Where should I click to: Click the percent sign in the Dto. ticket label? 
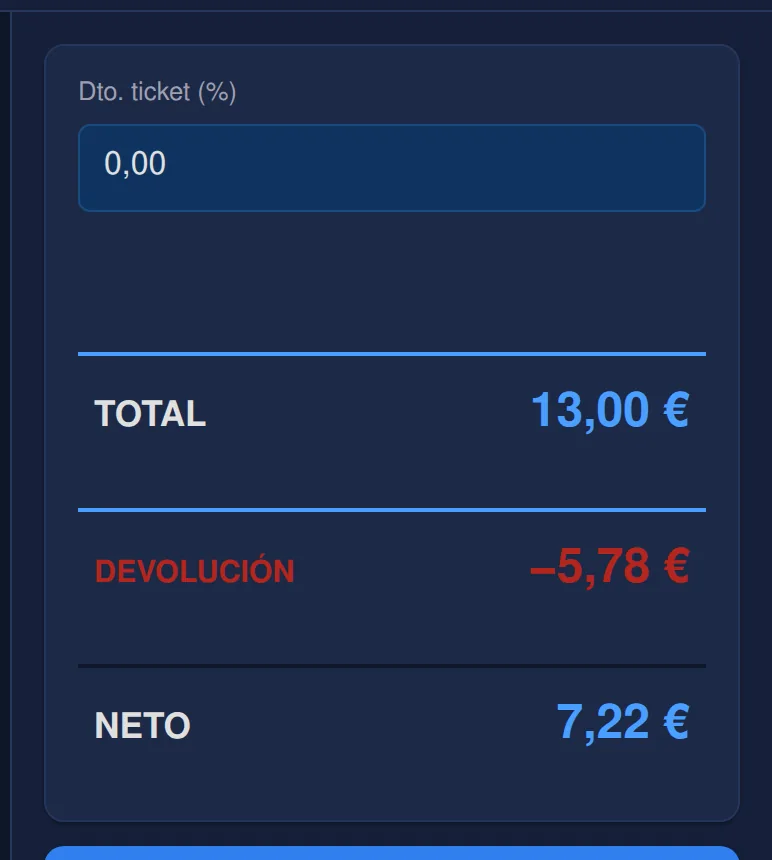point(217,91)
